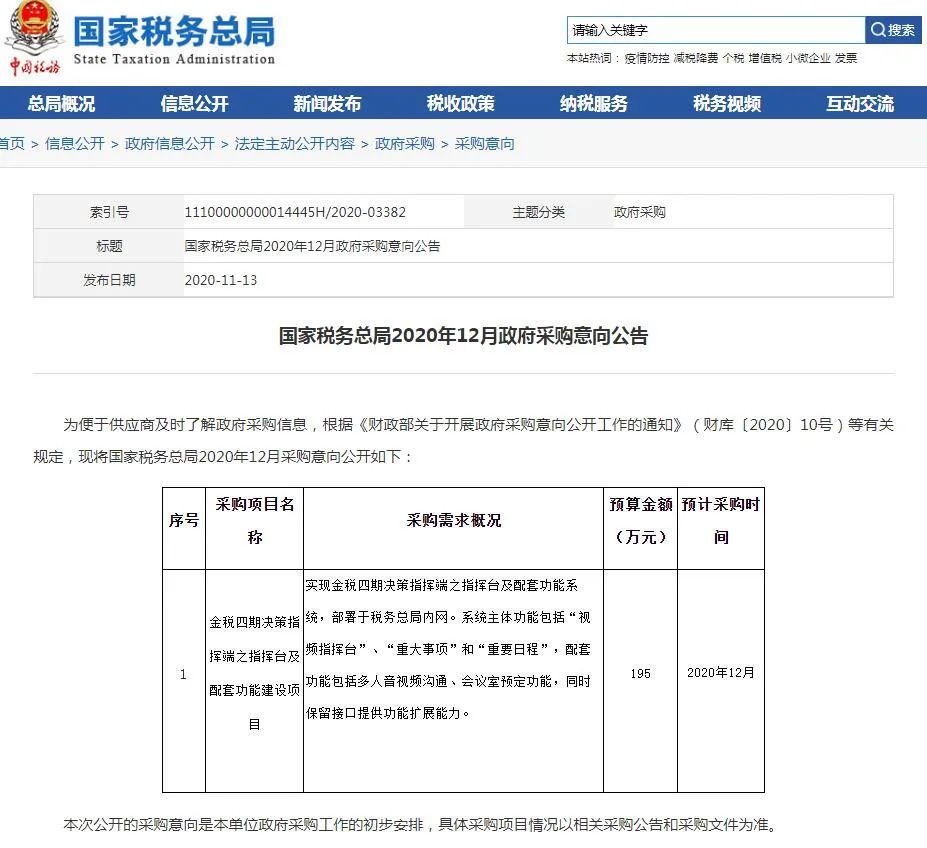Select 互动交流 in the nav bar
927x848 pixels.
click(860, 103)
